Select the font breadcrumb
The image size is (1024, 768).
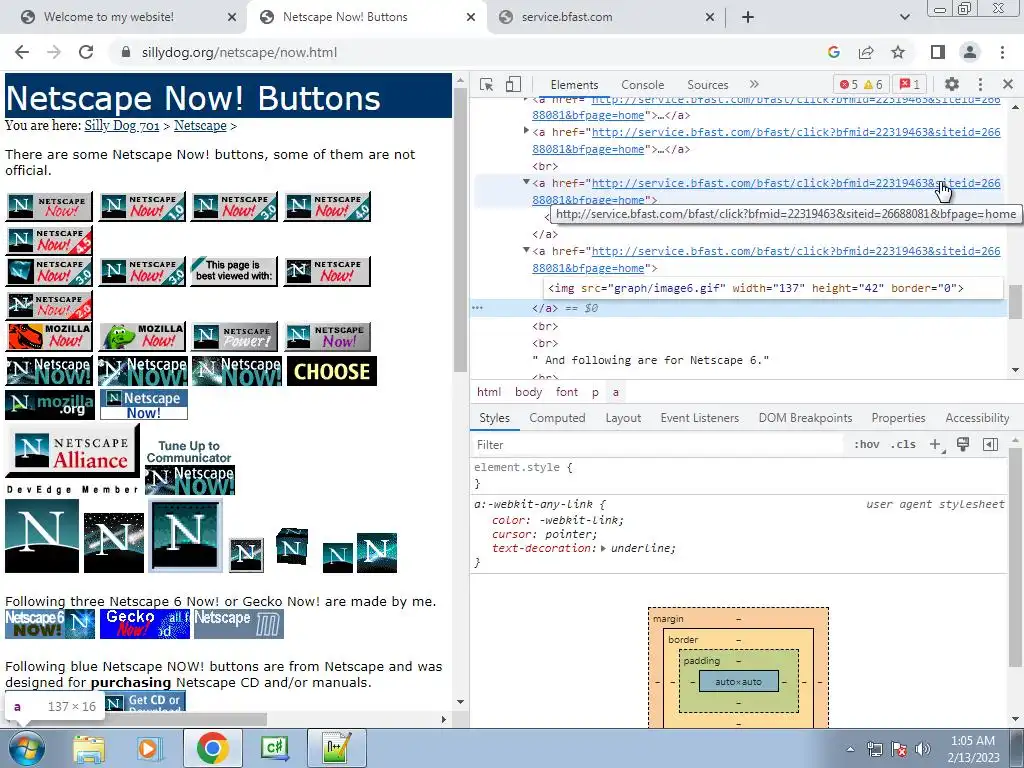(567, 392)
